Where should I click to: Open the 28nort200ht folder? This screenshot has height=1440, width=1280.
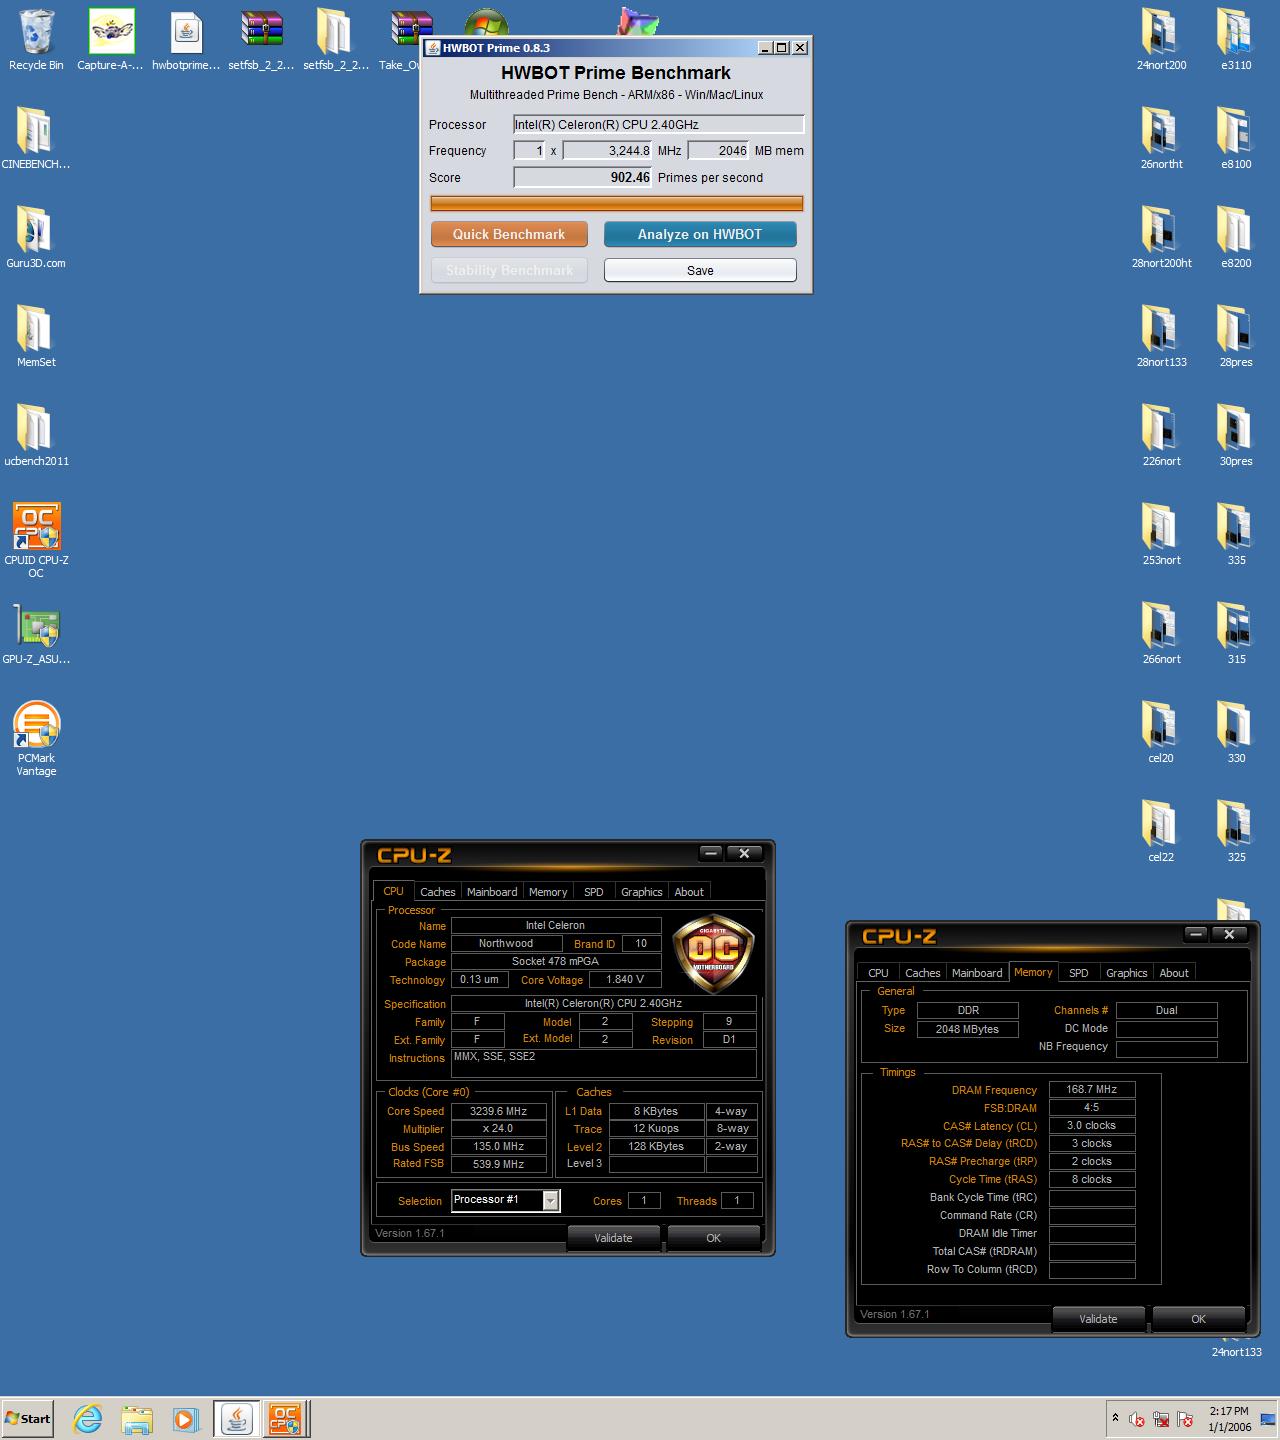[1161, 238]
